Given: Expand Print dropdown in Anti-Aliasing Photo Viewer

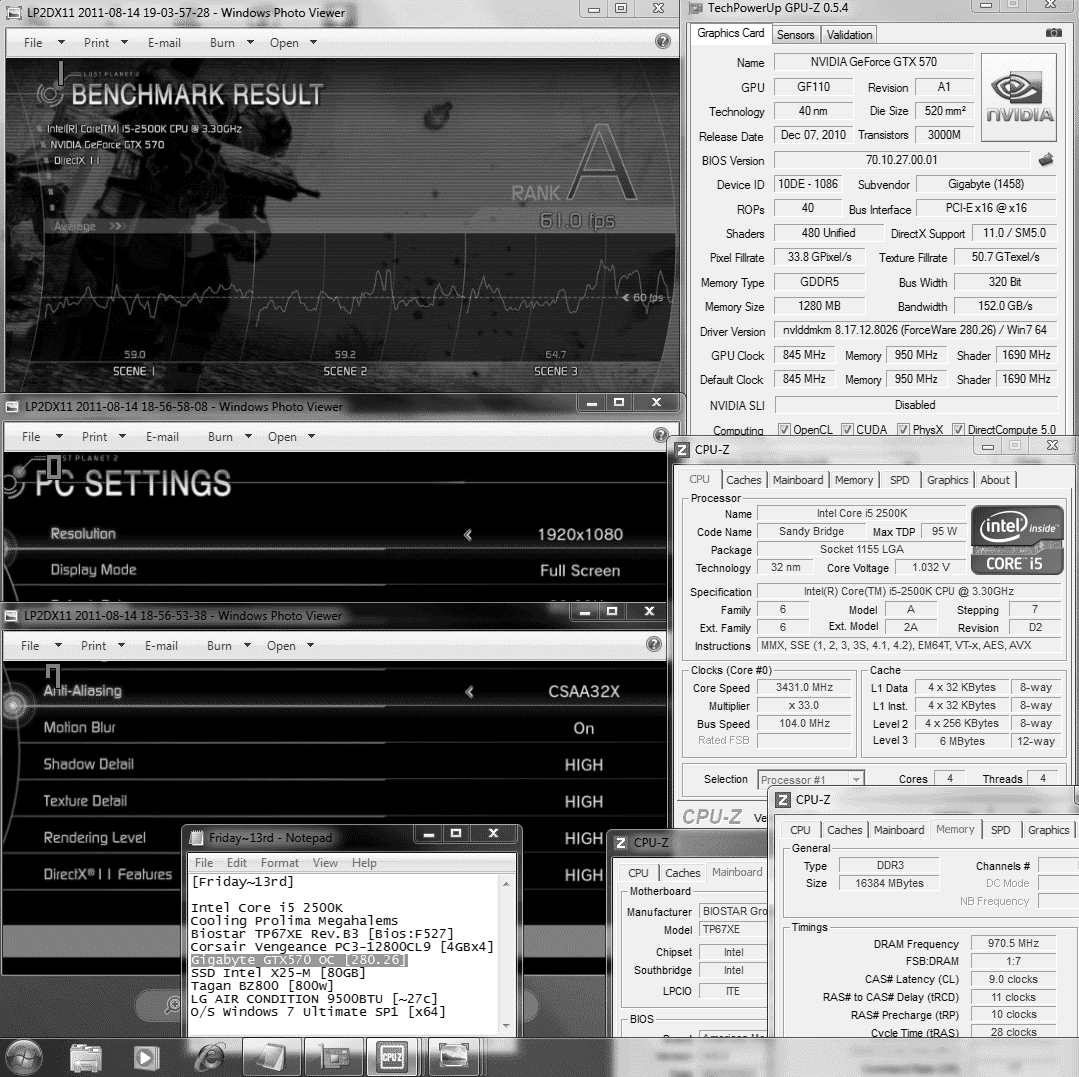Looking at the screenshot, I should [x=122, y=646].
